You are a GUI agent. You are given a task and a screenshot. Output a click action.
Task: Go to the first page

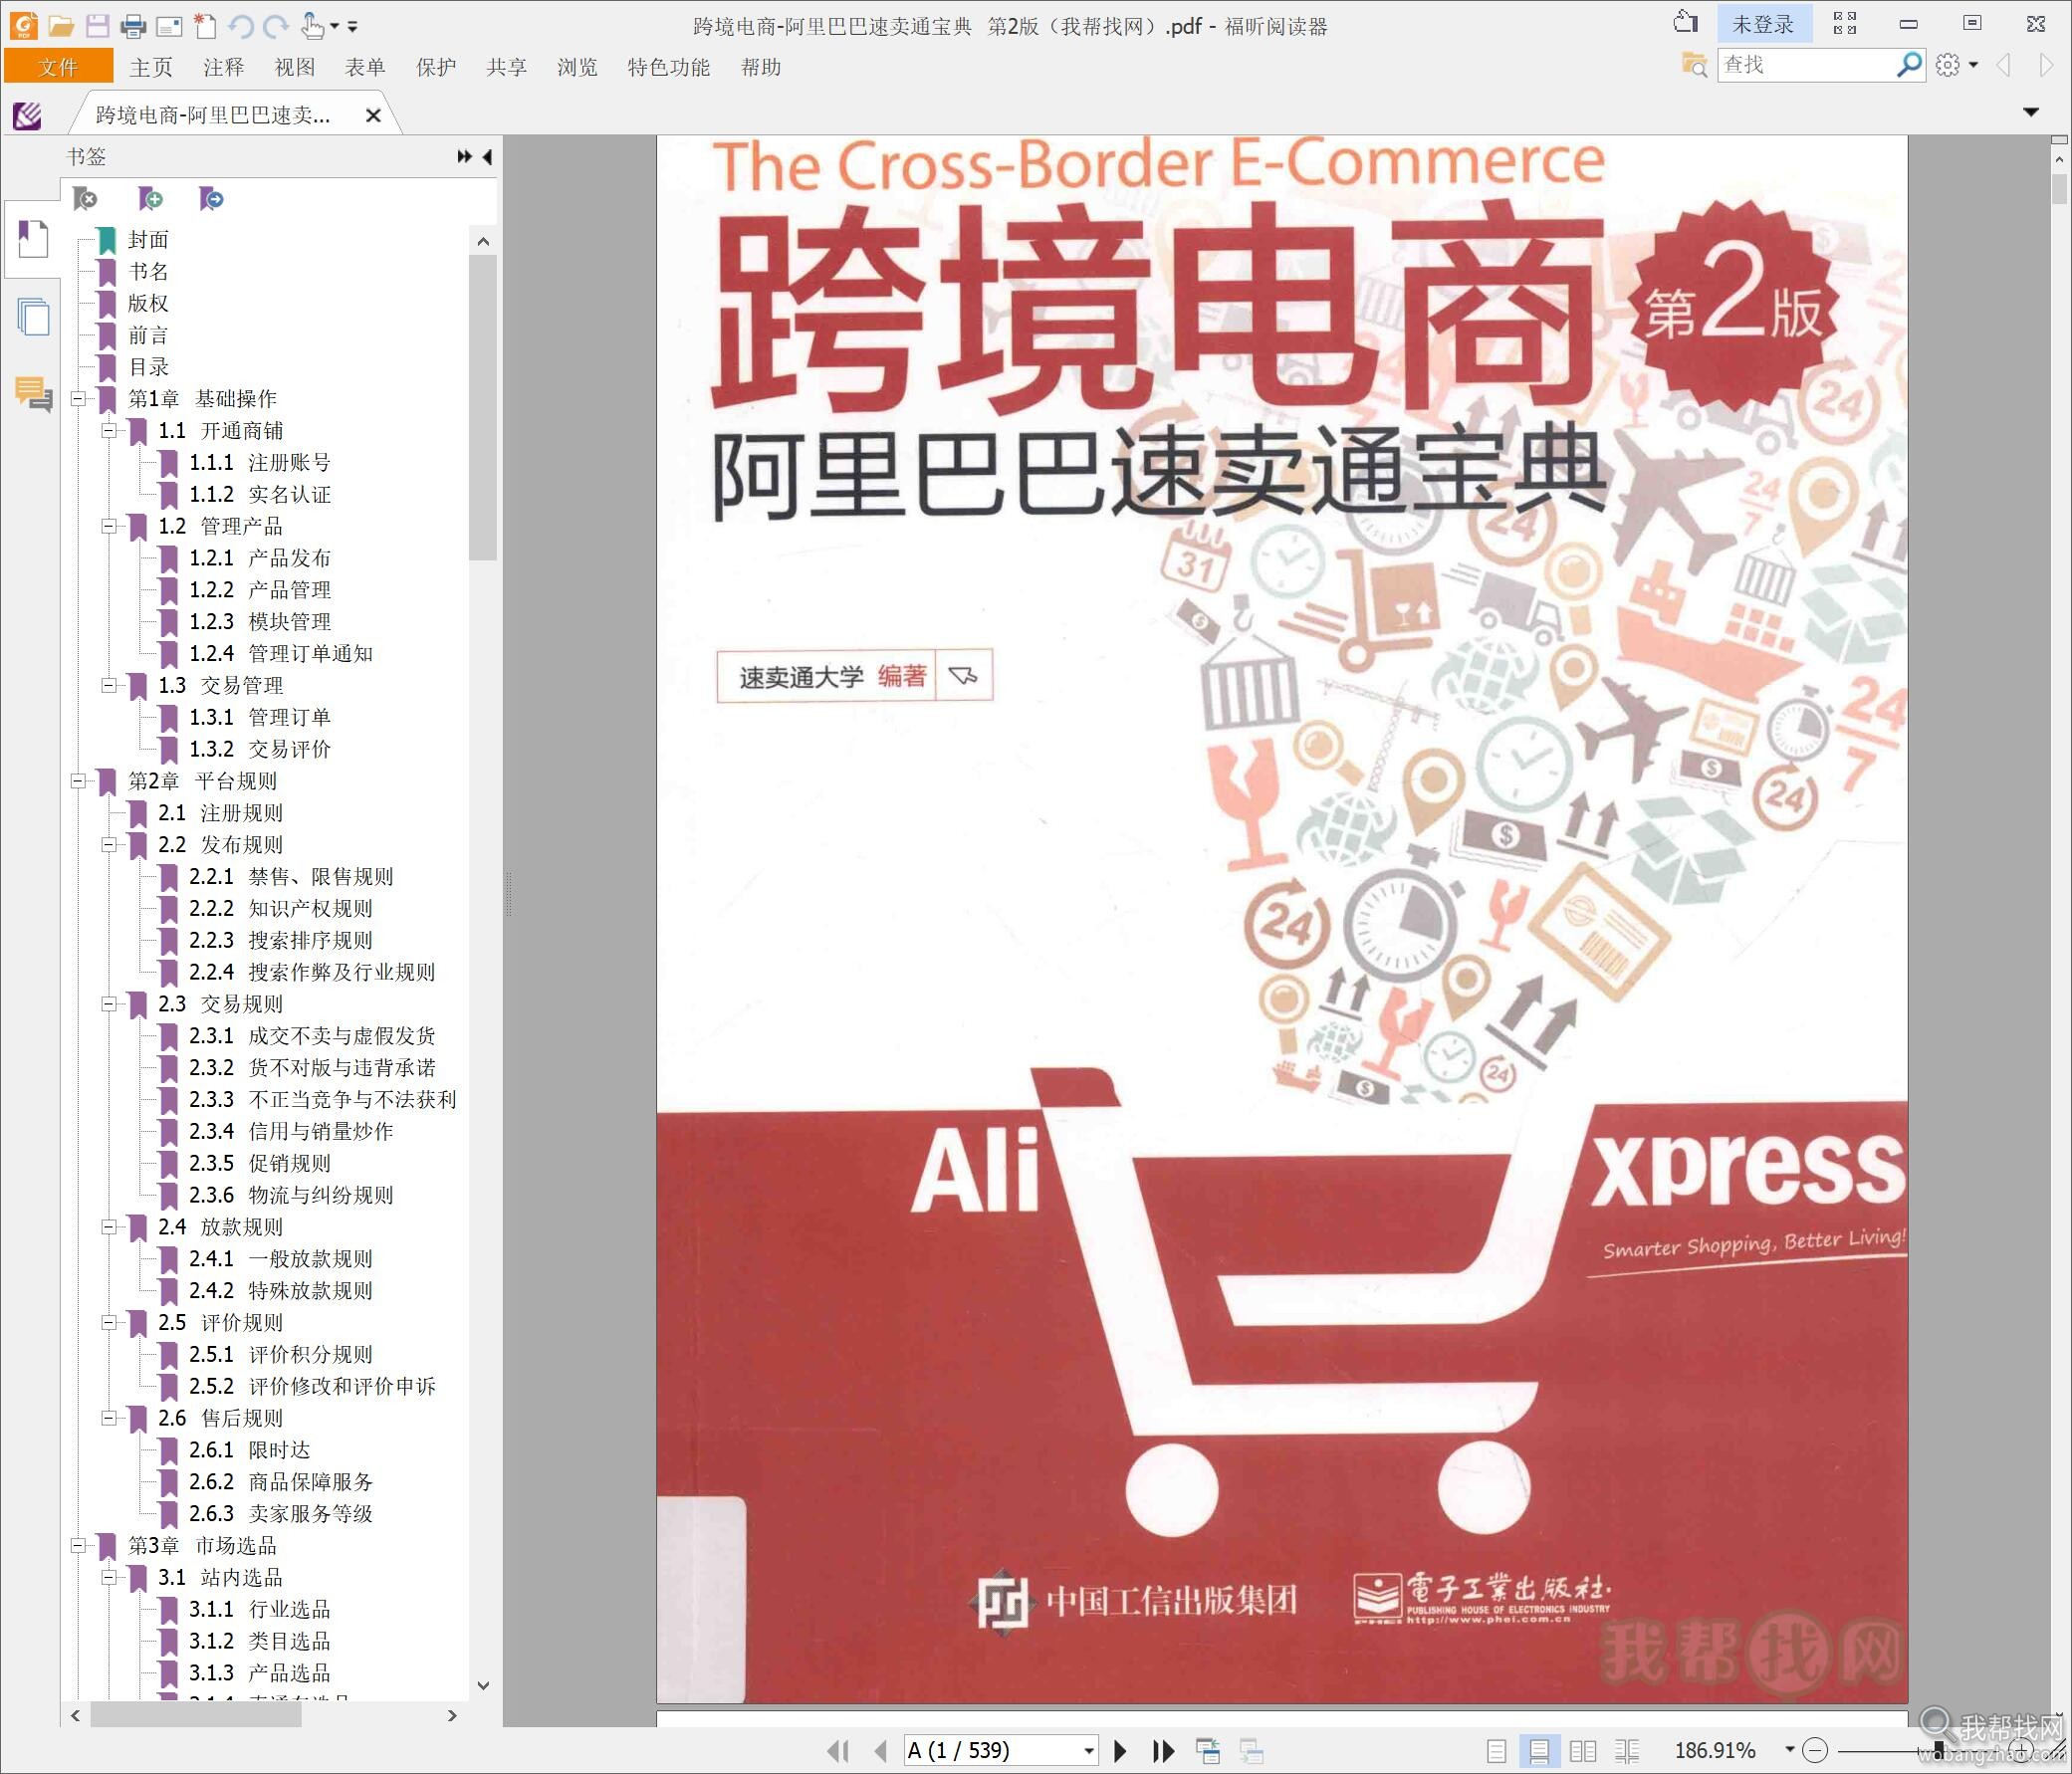[838, 1750]
